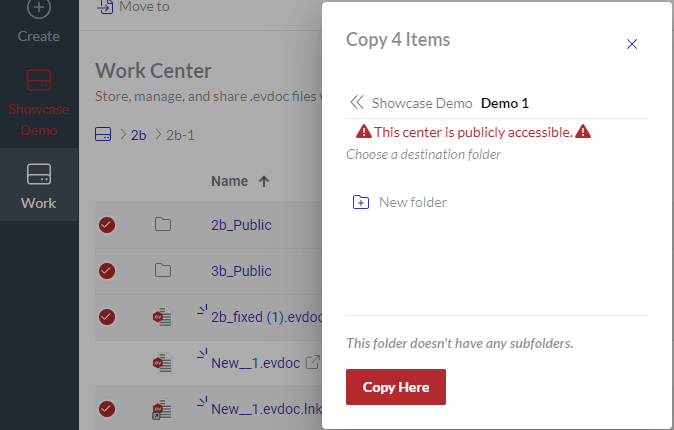Click the 3b_Public folder icon
Image resolution: width=674 pixels, height=430 pixels.
coord(163,270)
